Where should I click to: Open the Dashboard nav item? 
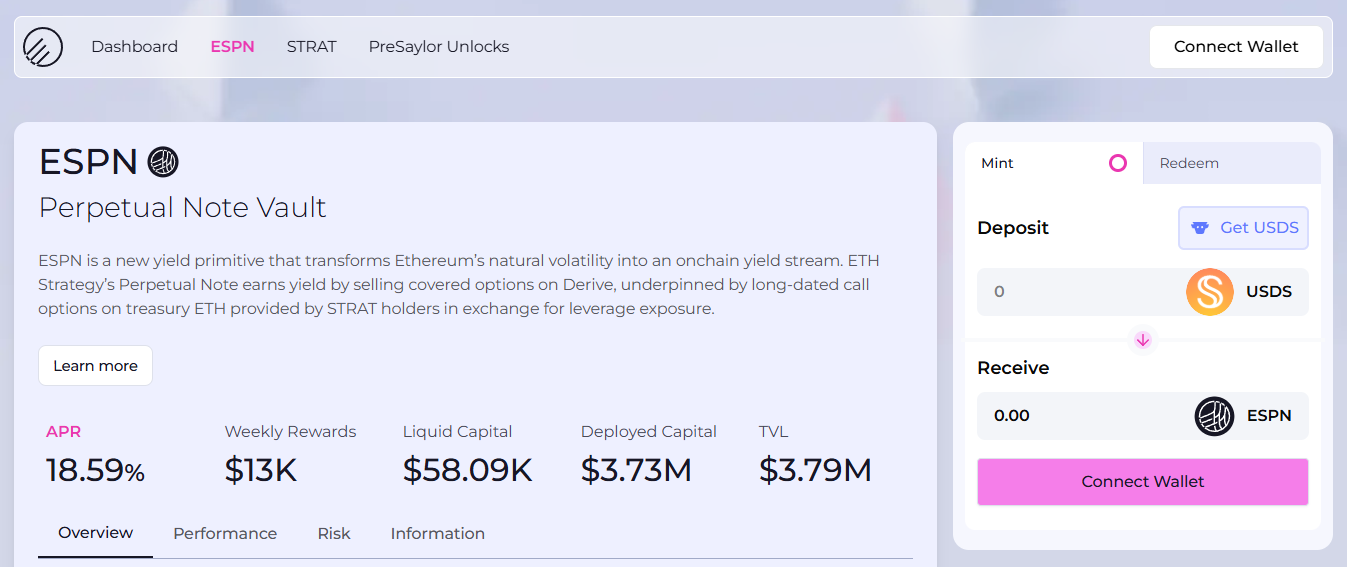134,47
